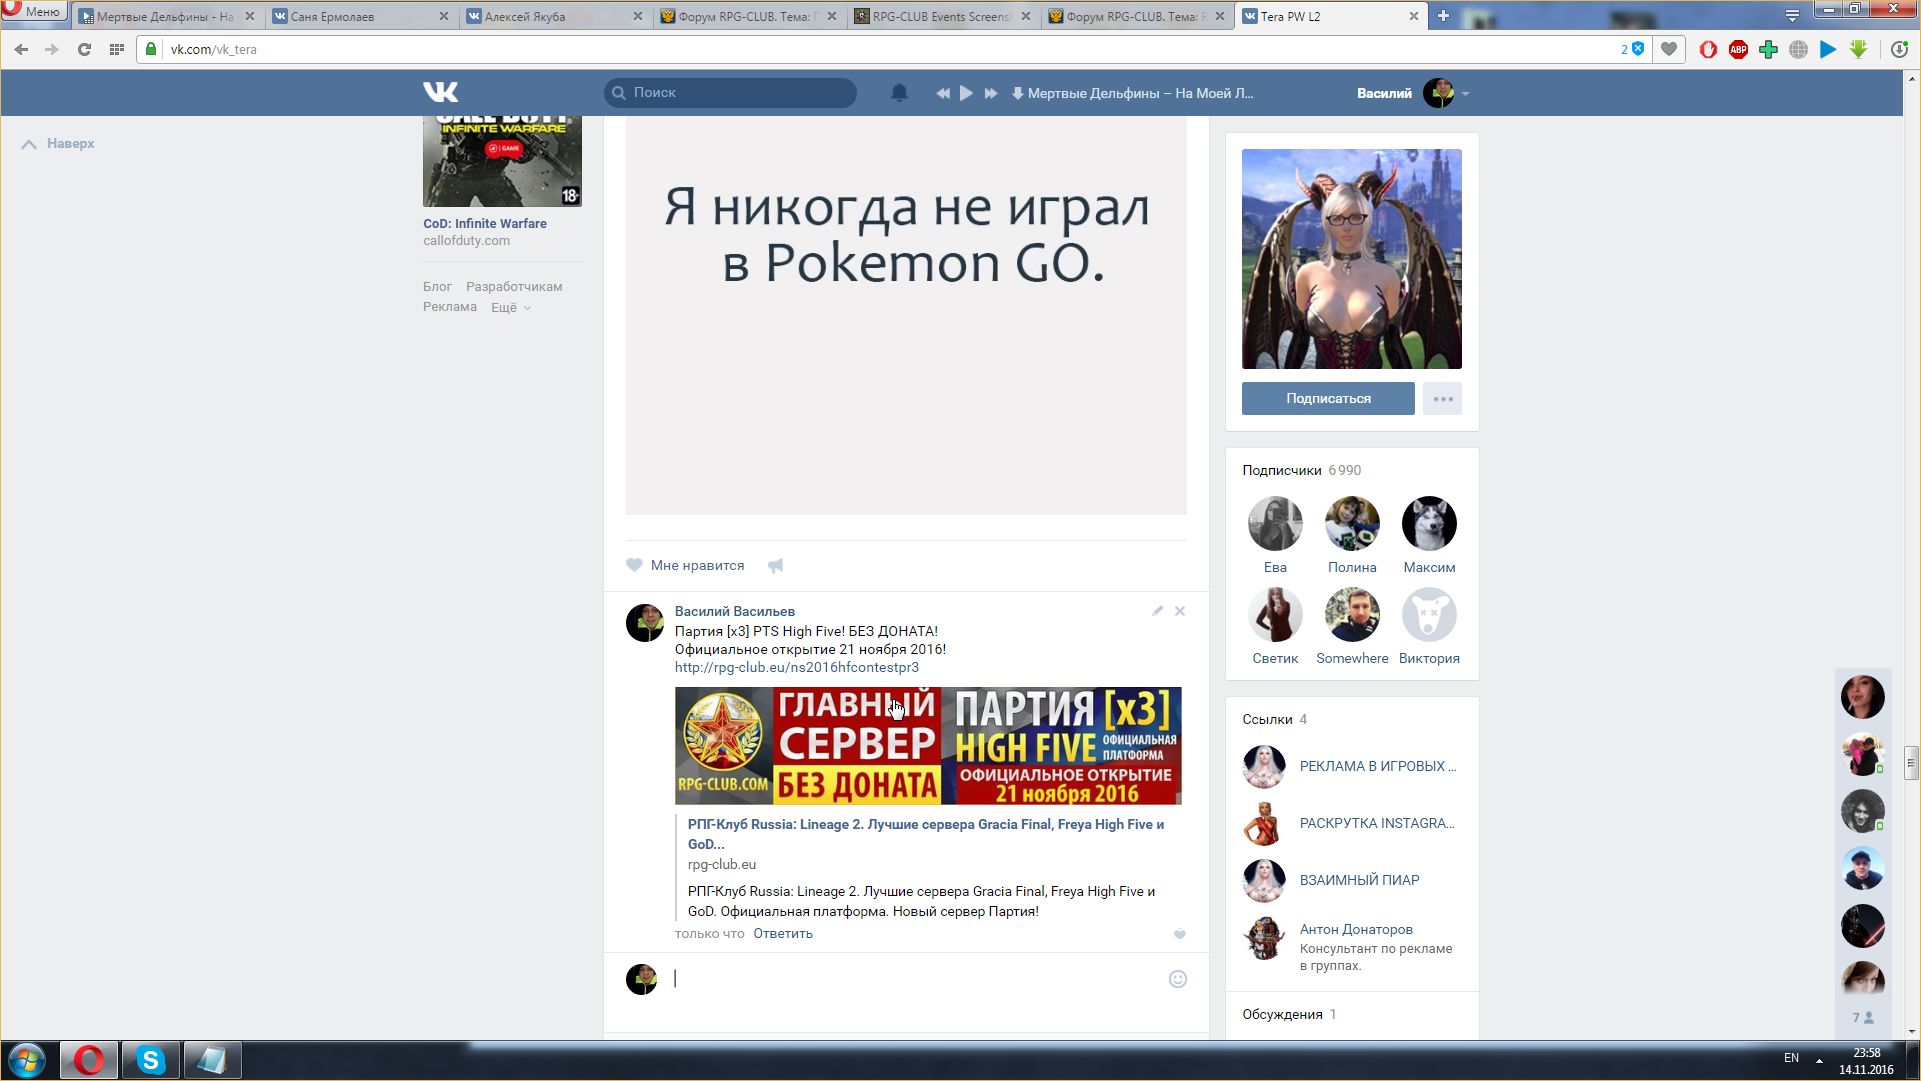The image size is (1921, 1081).
Task: Play the current track in header
Action: point(966,93)
